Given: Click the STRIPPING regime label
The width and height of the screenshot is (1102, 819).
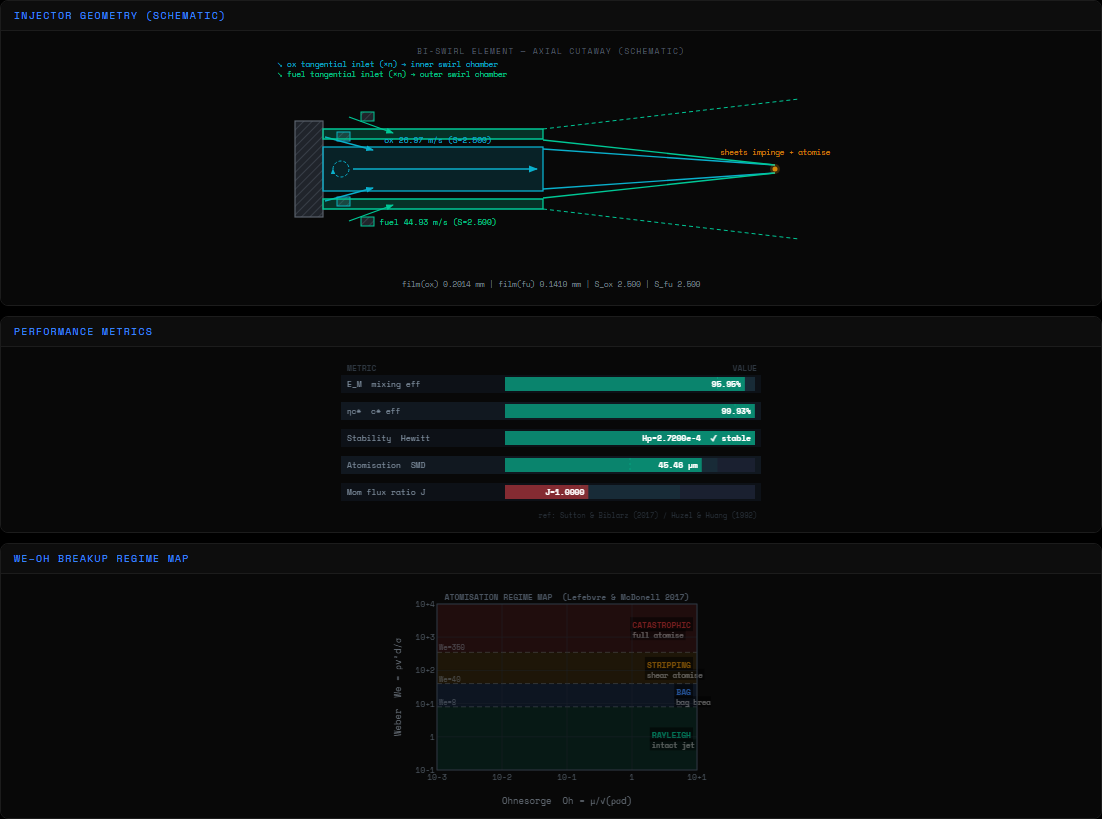Looking at the screenshot, I should point(669,665).
